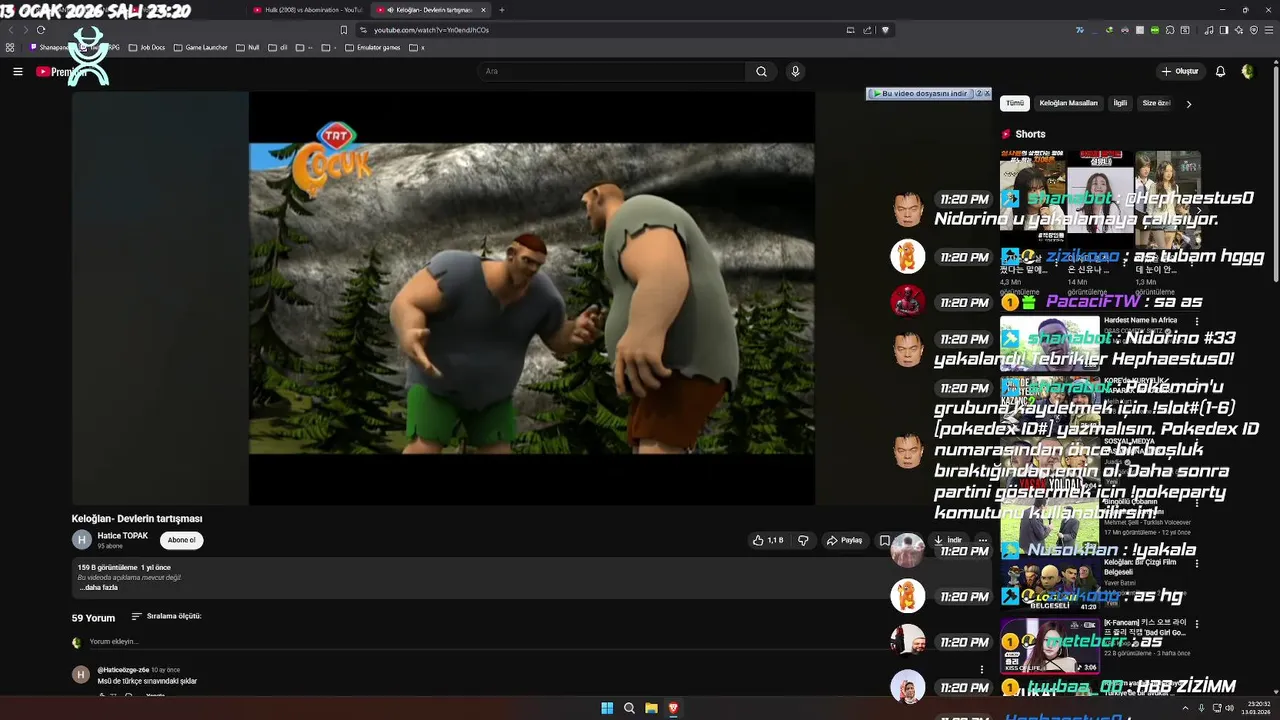Image resolution: width=1280 pixels, height=720 pixels.
Task: Open File Explorer from the taskbar
Action: point(651,708)
